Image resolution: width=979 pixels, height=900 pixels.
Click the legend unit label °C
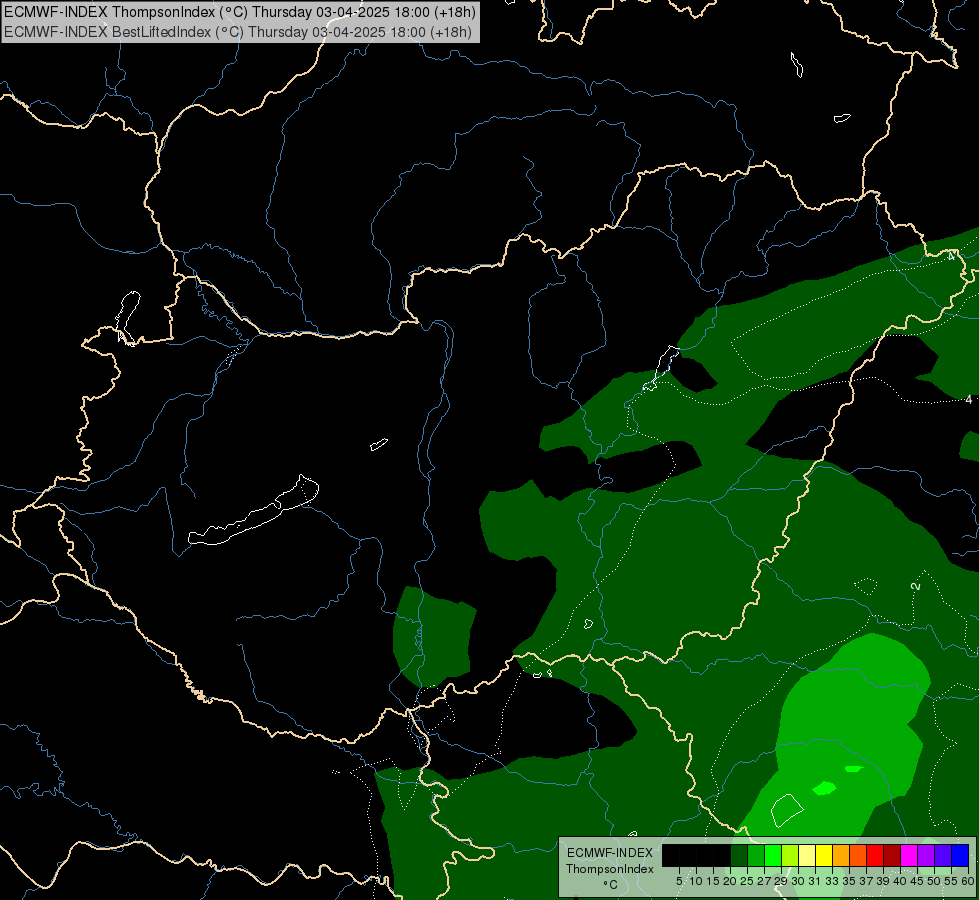(610, 885)
